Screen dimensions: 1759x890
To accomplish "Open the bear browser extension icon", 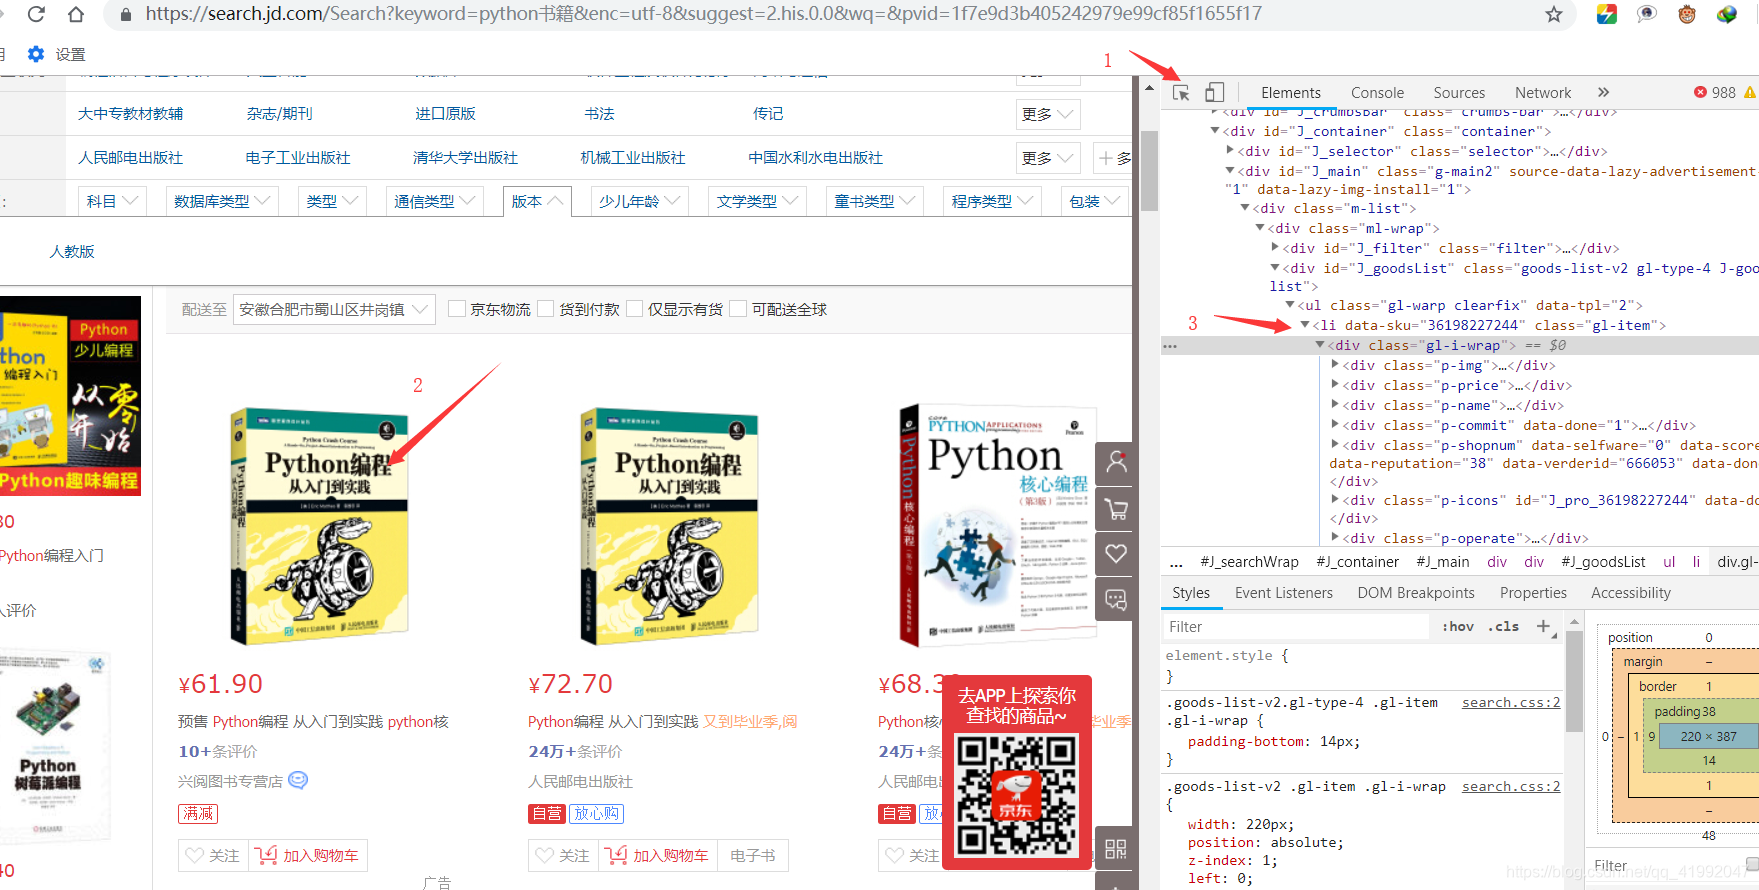I will click(x=1687, y=14).
